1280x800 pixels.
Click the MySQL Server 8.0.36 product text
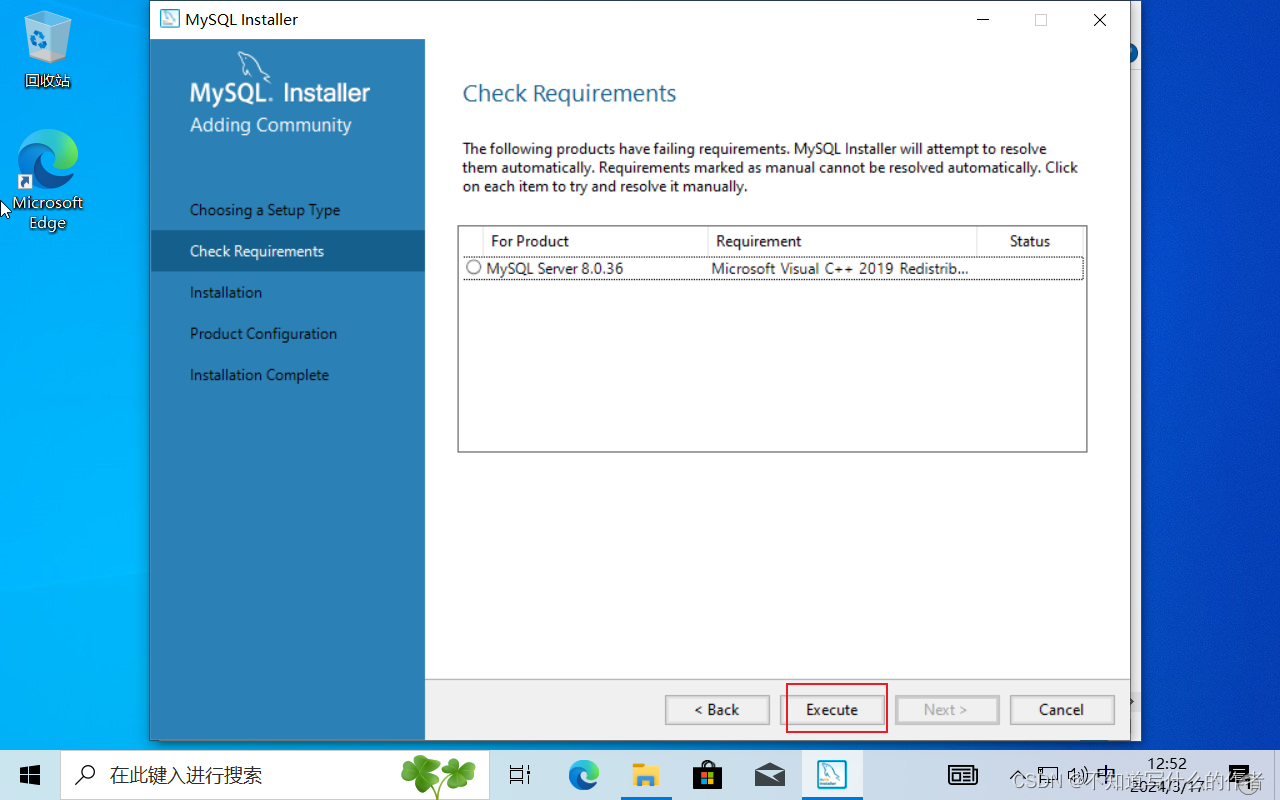(555, 268)
